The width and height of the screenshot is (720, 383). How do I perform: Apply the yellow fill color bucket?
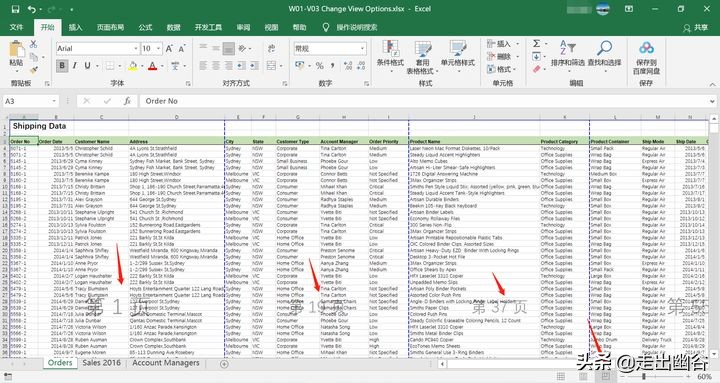[x=133, y=66]
